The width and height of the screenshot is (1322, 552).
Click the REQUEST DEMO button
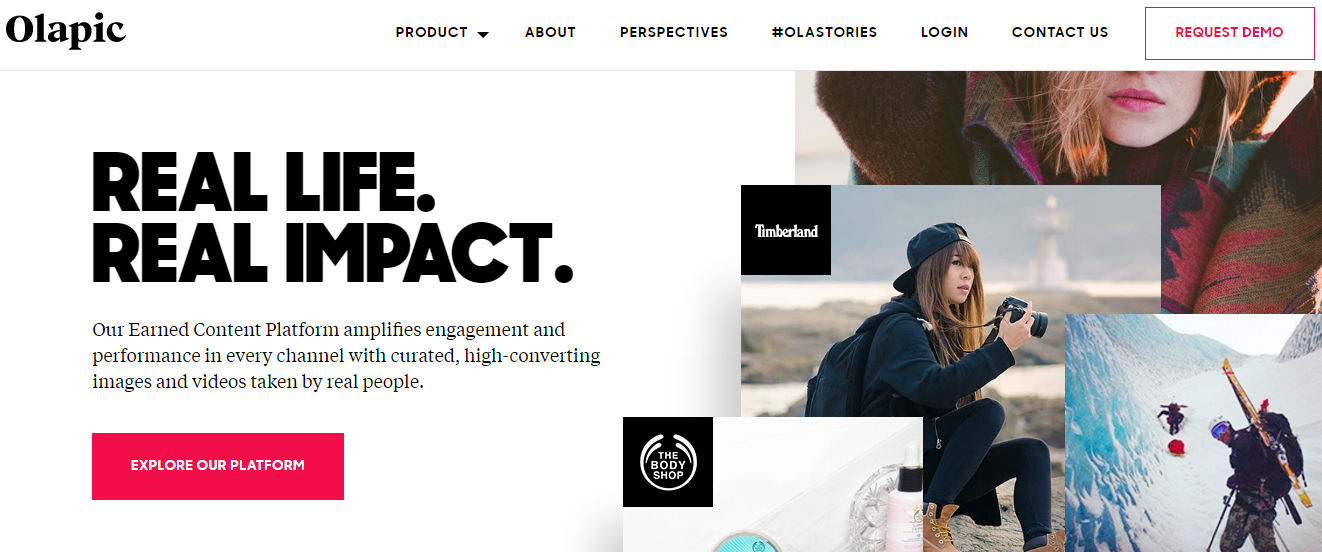[x=1229, y=33]
